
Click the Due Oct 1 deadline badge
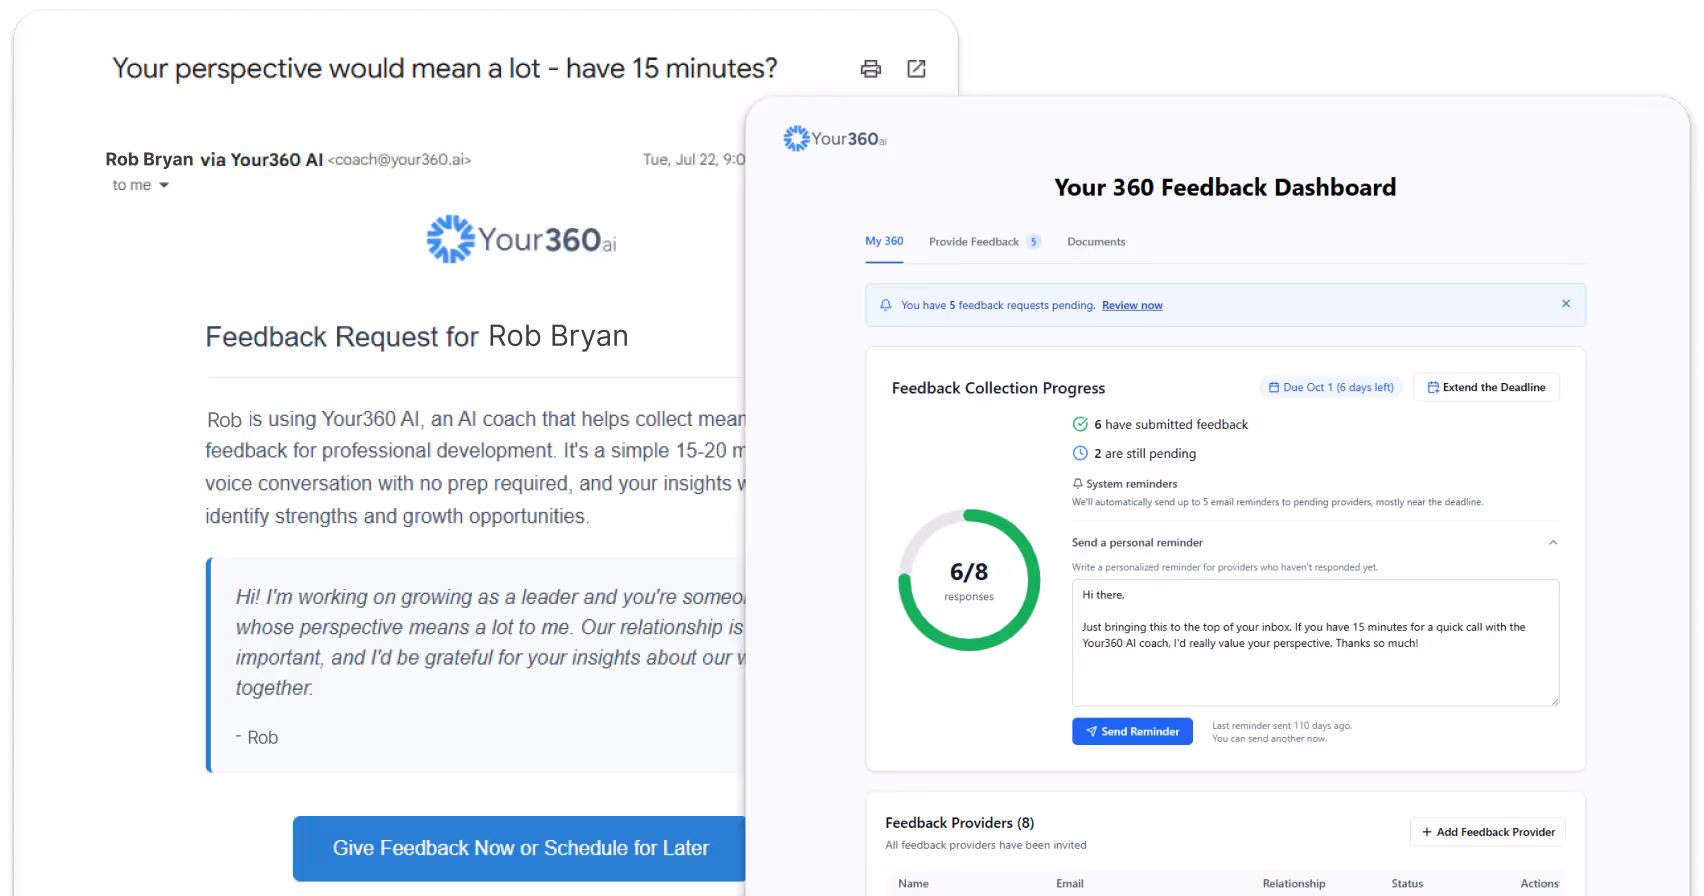tap(1331, 388)
